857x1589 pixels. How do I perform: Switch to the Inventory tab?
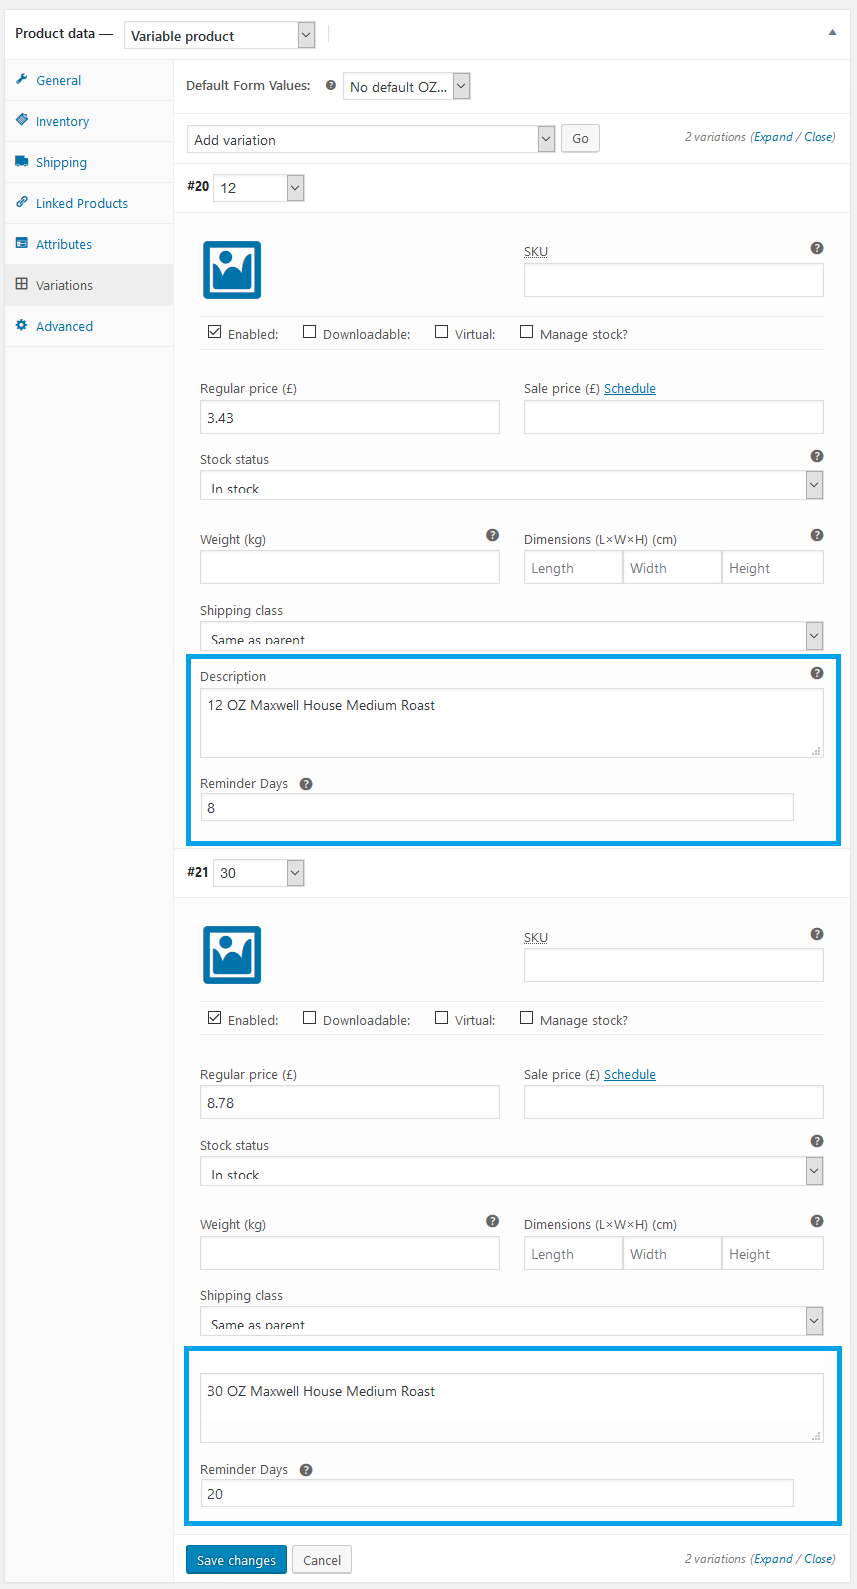click(62, 121)
